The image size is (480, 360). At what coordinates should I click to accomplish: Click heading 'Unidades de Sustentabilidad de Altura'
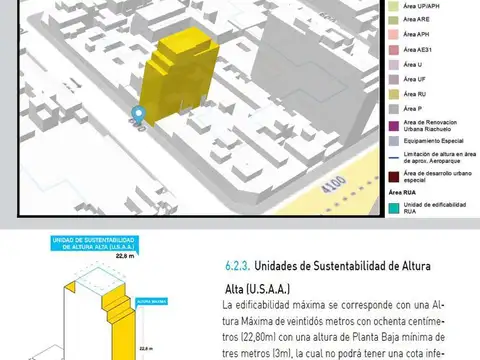(342, 266)
